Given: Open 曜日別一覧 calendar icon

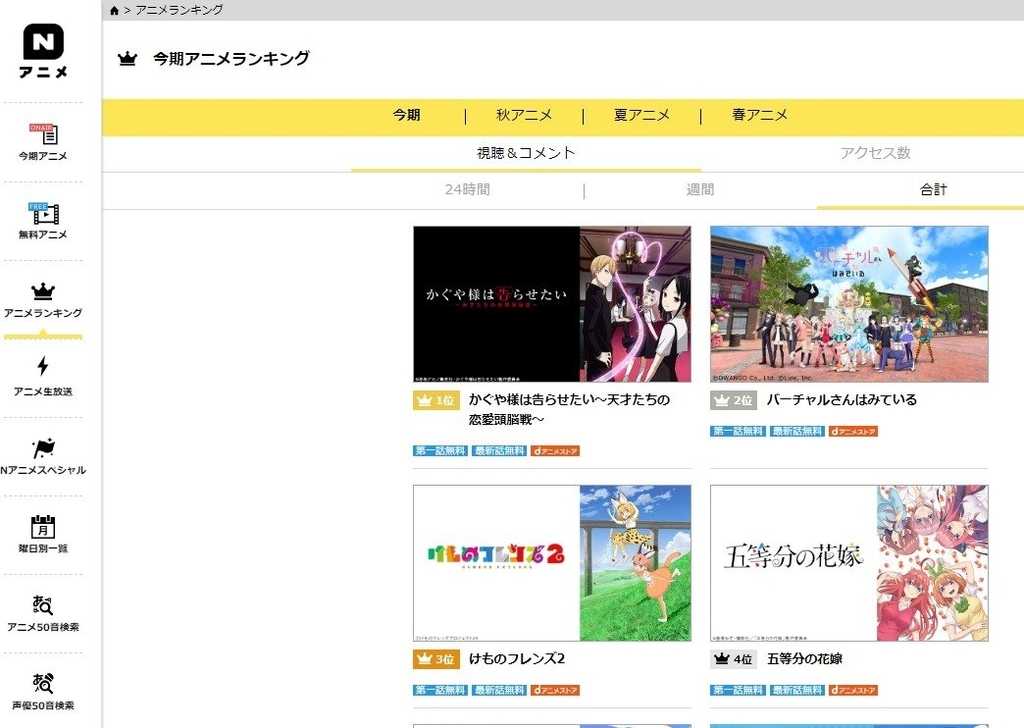Looking at the screenshot, I should tap(43, 526).
